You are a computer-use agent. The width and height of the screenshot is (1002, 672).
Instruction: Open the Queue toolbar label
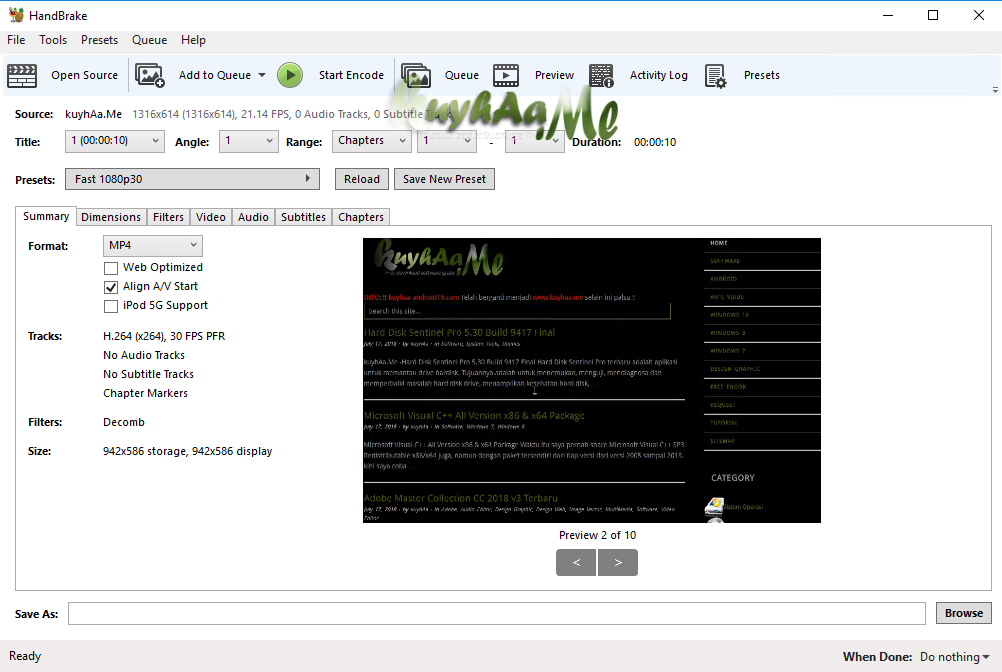[461, 75]
